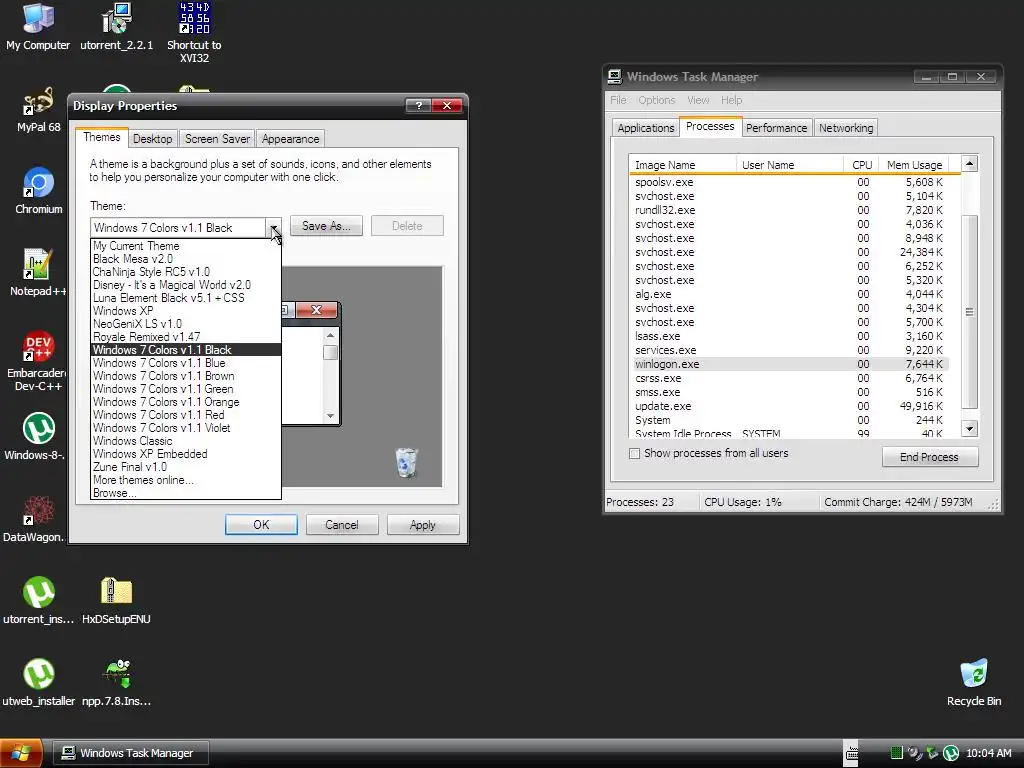Sort processes by CPU column
This screenshot has height=768, width=1024.
pyautogui.click(x=861, y=165)
